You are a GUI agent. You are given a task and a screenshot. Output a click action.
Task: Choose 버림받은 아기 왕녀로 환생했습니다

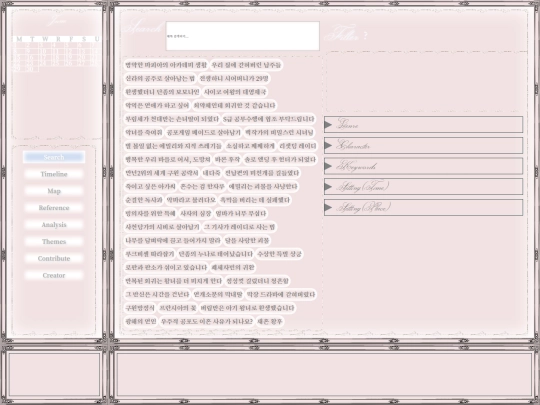click(247, 308)
